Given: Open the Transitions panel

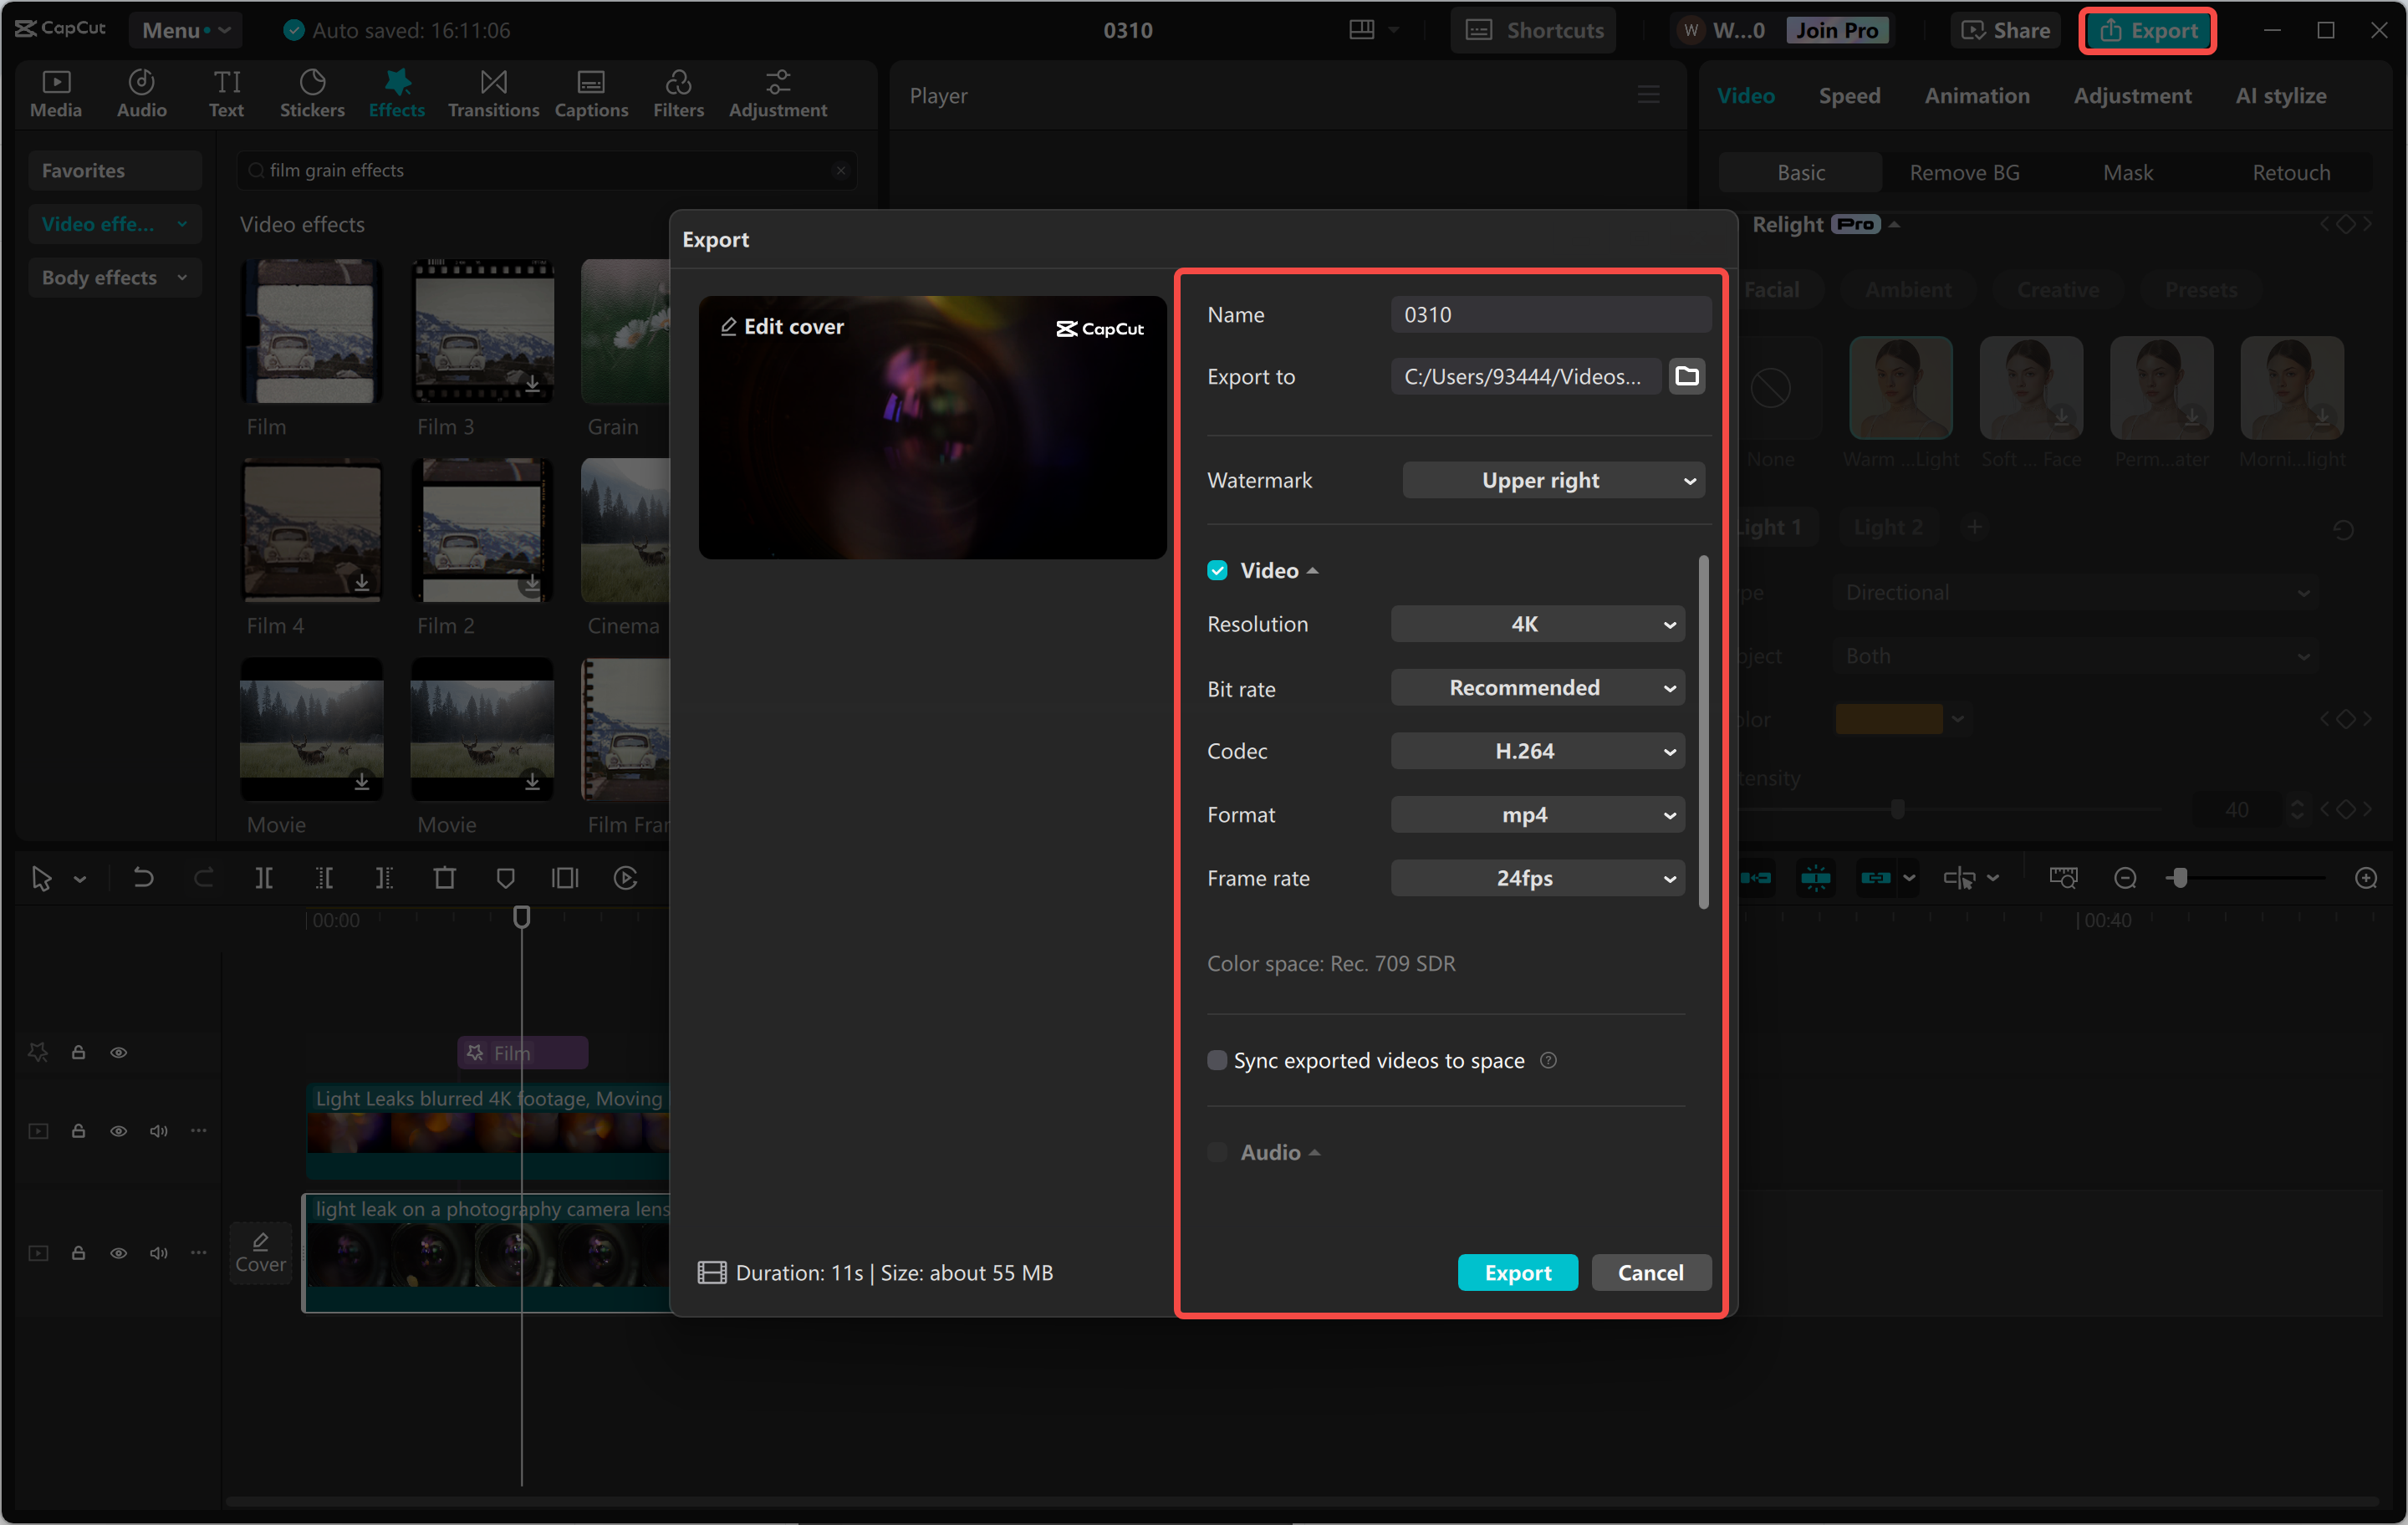Looking at the screenshot, I should coord(493,93).
